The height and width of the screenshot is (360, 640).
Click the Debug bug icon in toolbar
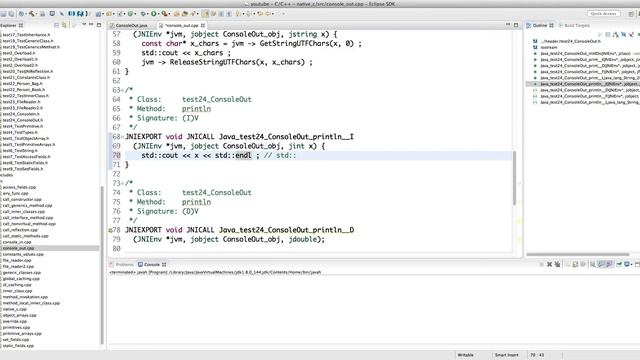pyautogui.click(x=143, y=13)
